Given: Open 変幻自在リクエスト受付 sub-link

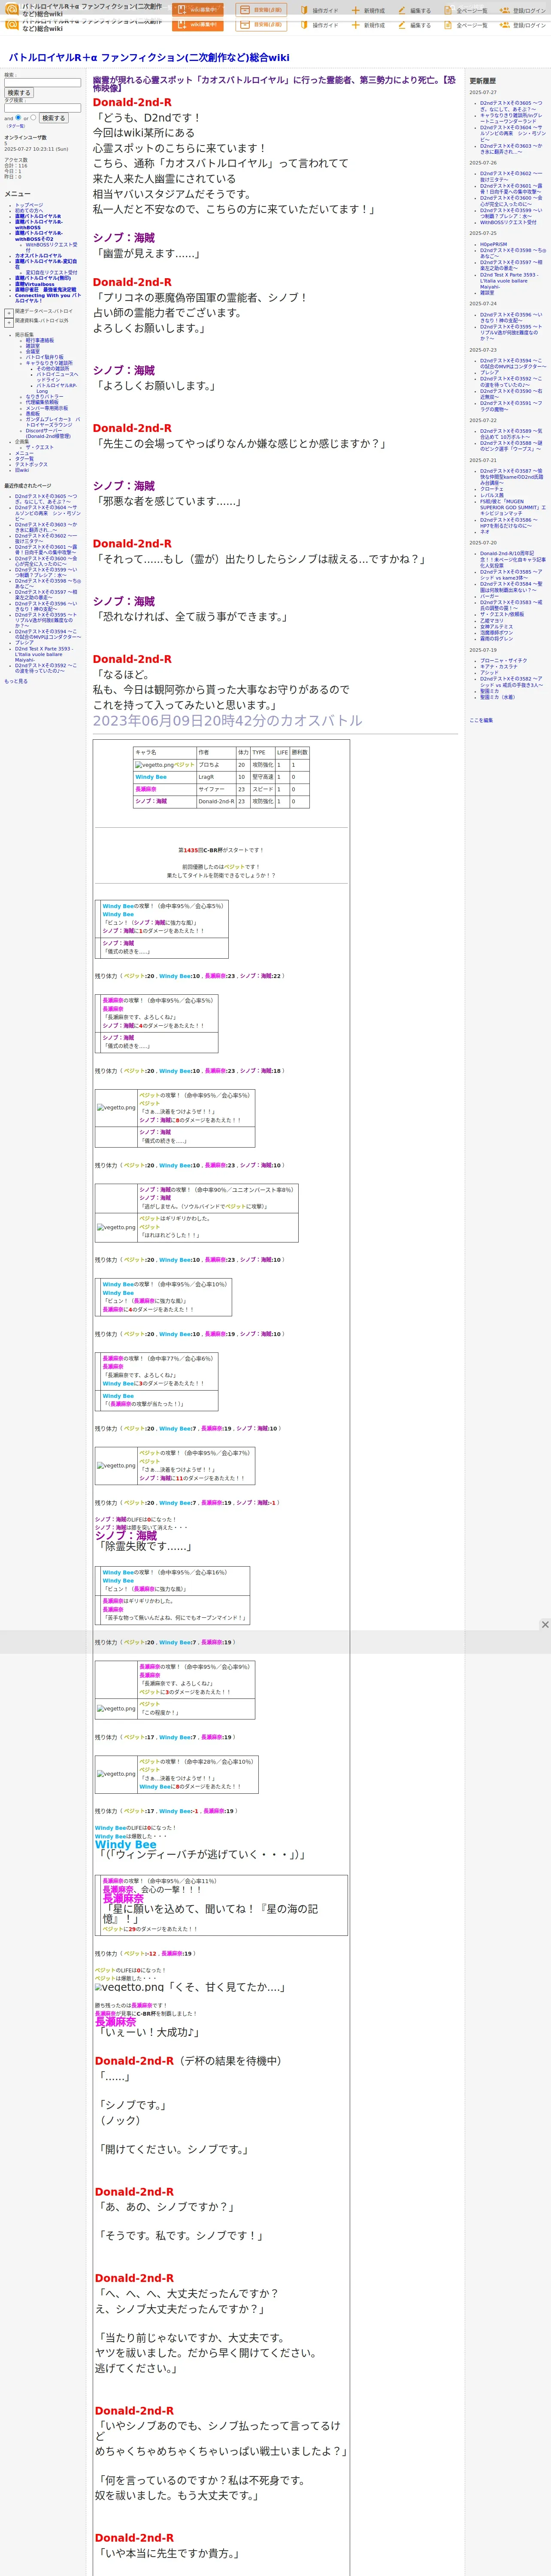Looking at the screenshot, I should [x=51, y=273].
